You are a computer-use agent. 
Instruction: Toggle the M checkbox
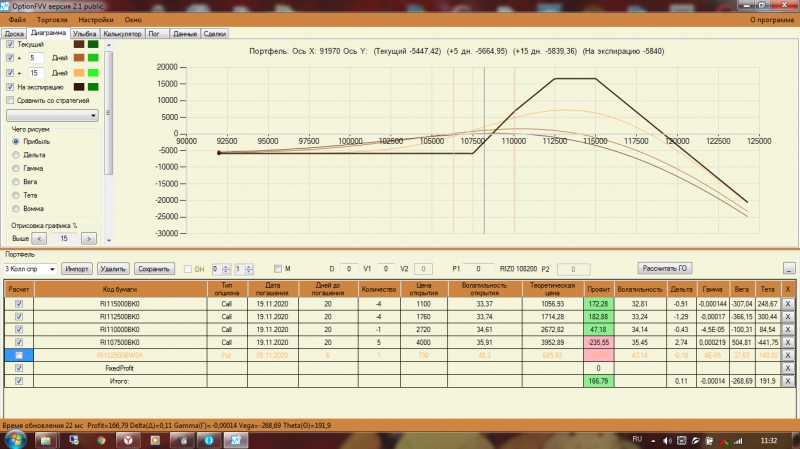tap(278, 268)
